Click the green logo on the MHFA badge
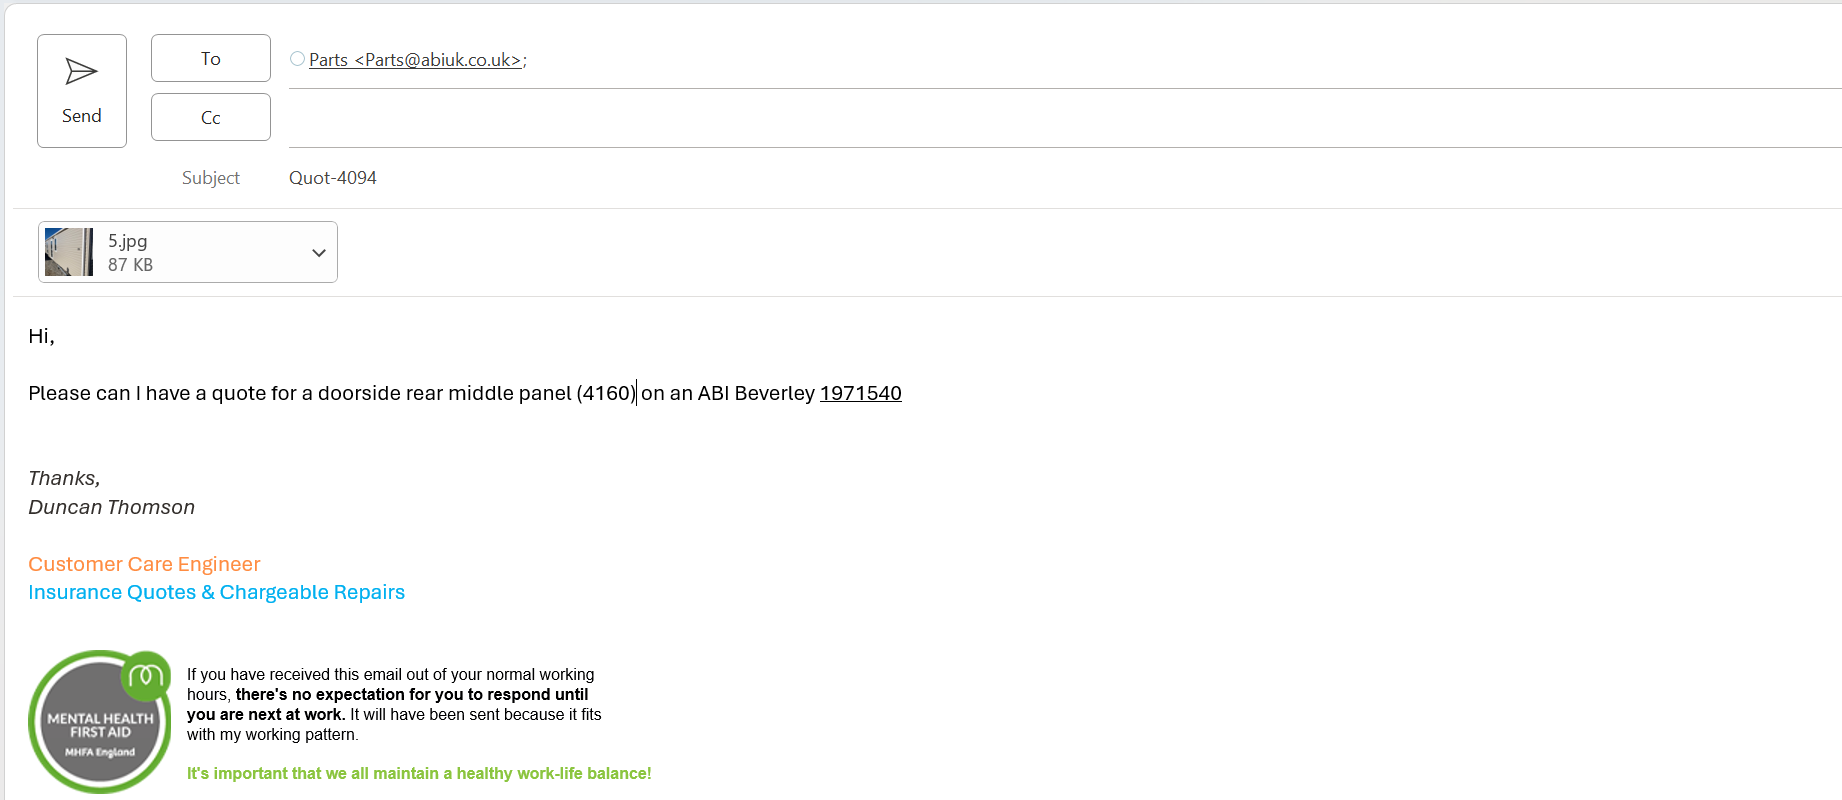The height and width of the screenshot is (800, 1842). pyautogui.click(x=146, y=677)
